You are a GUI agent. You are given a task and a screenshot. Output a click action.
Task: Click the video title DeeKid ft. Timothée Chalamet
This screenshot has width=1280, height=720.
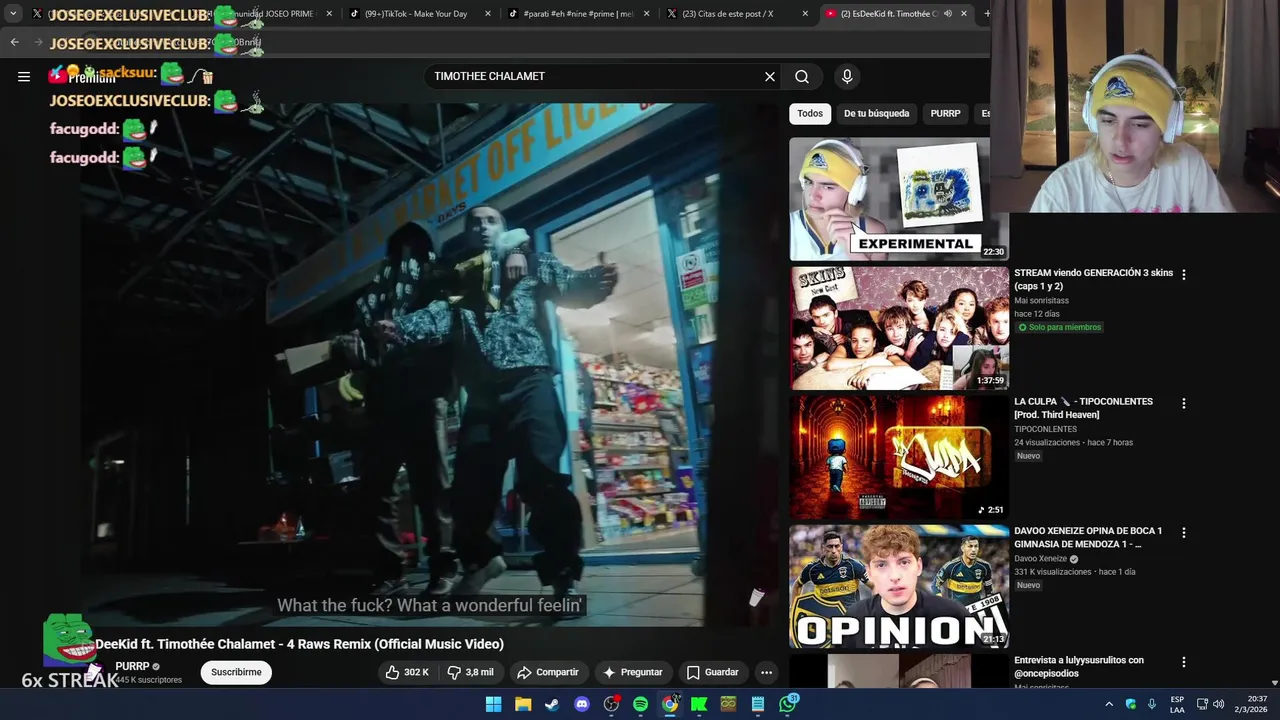299,644
